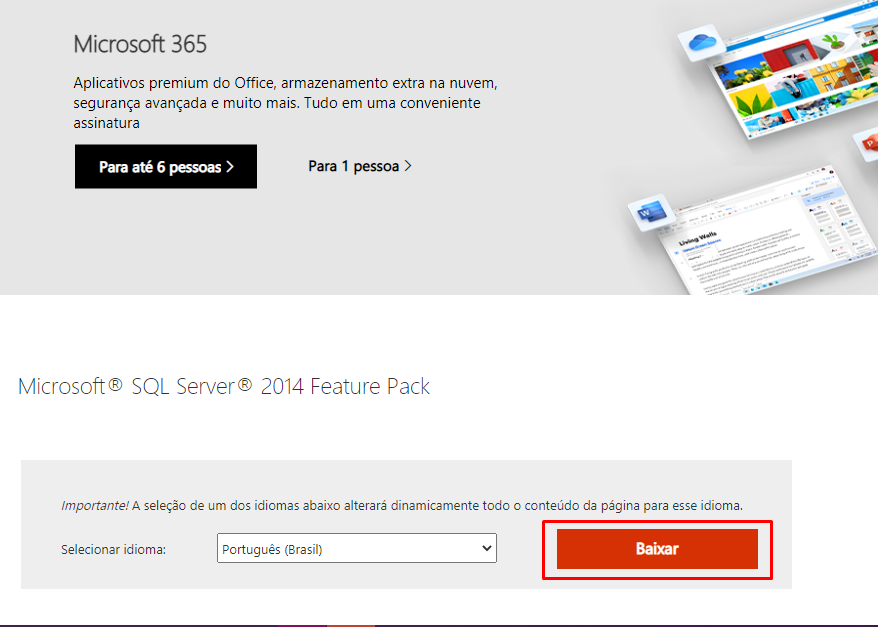Follow the Para 1 pessoa link
The image size is (878, 627).
pyautogui.click(x=353, y=166)
